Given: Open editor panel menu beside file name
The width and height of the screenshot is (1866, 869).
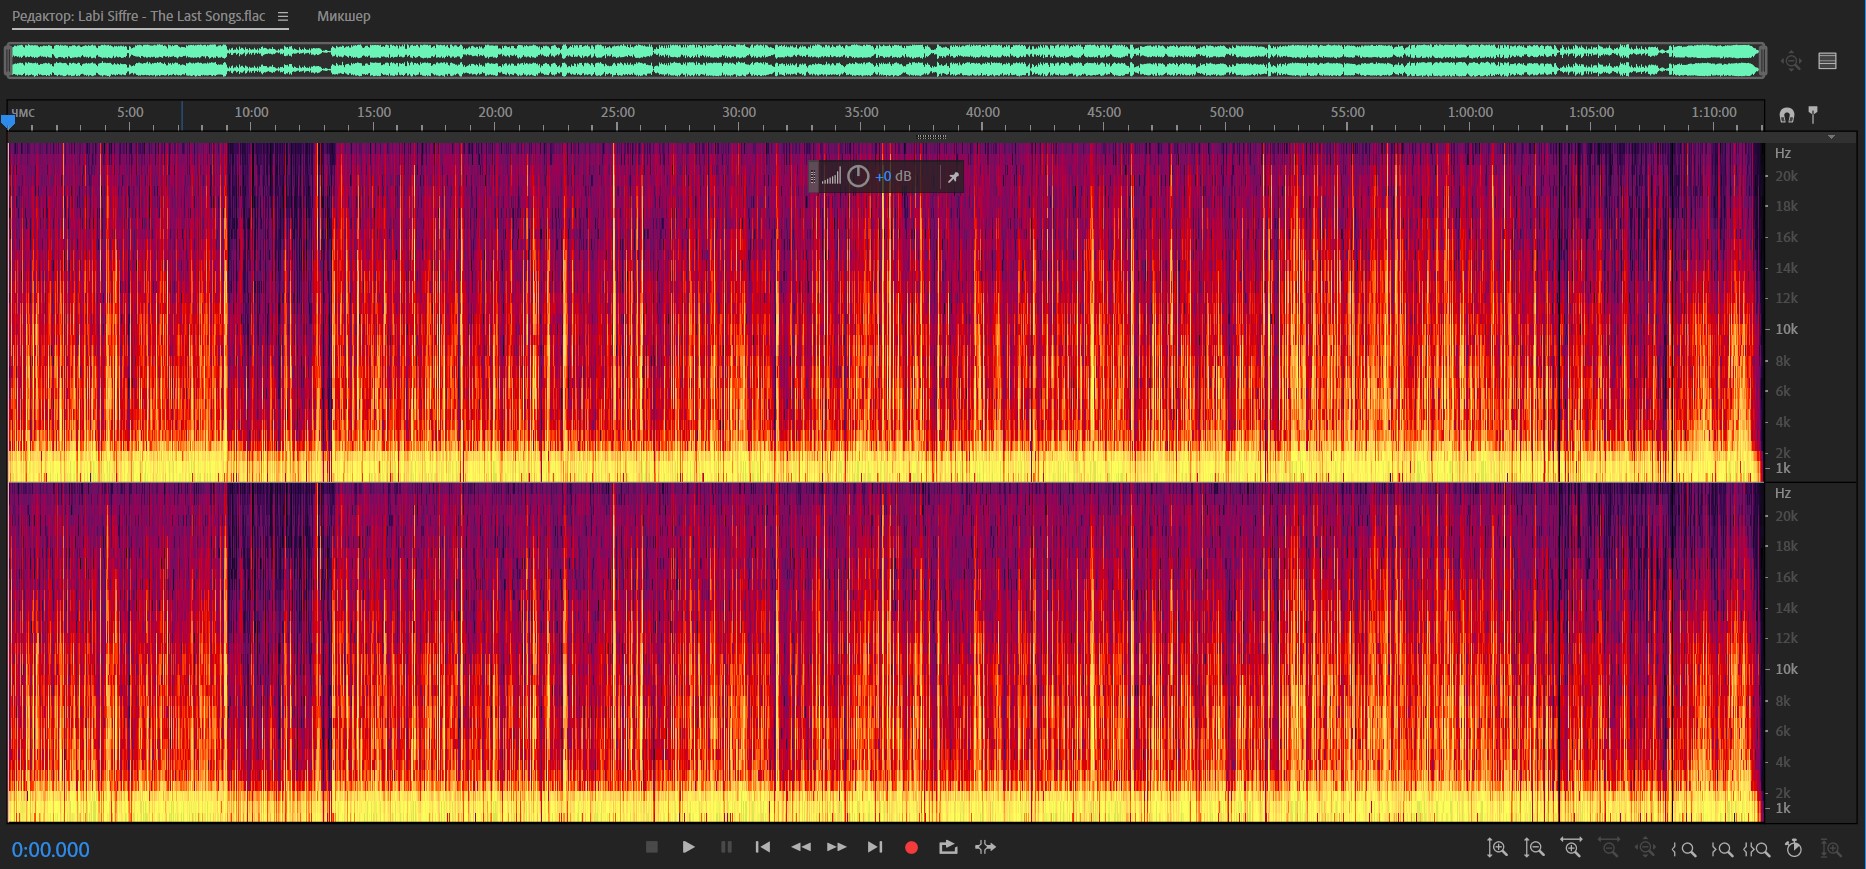Looking at the screenshot, I should [x=283, y=17].
